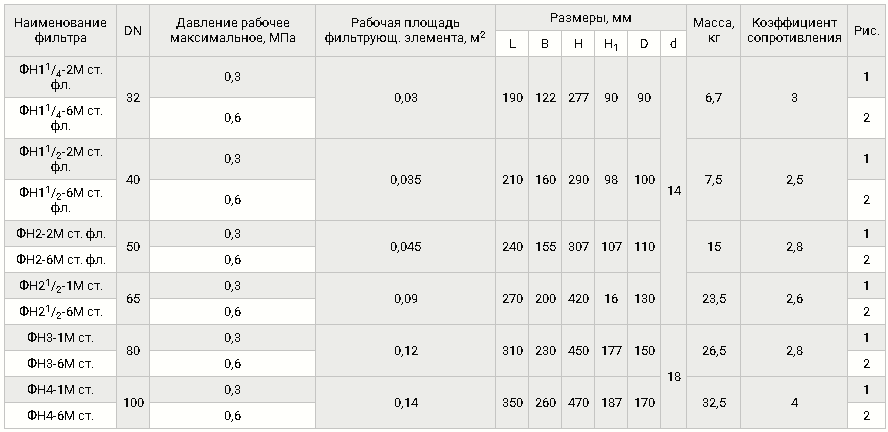The width and height of the screenshot is (888, 432).
Task: Click the d value 14 cell
Action: coord(673,191)
